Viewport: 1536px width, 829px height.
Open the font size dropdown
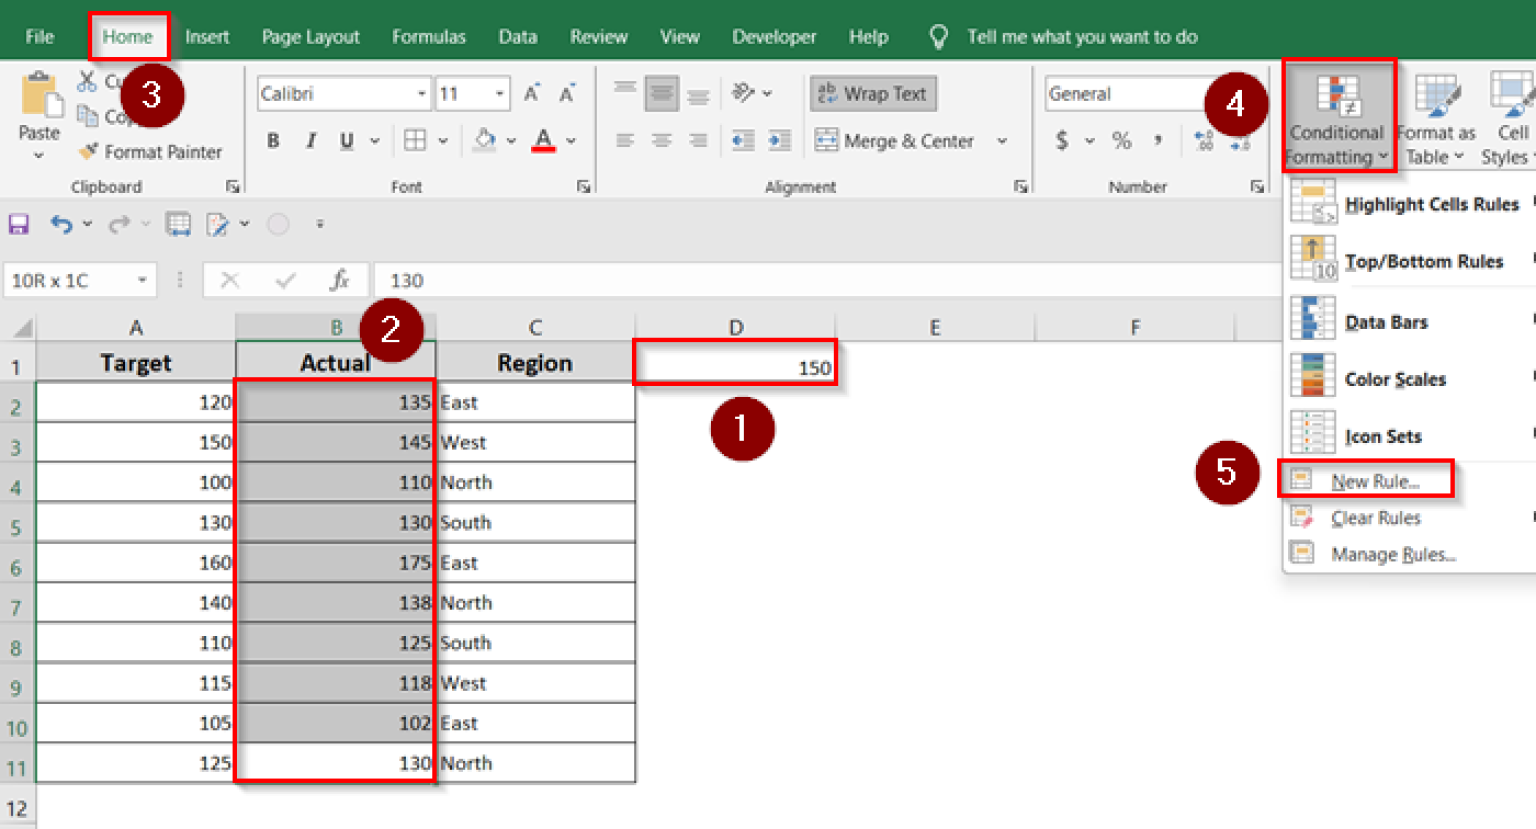click(500, 93)
